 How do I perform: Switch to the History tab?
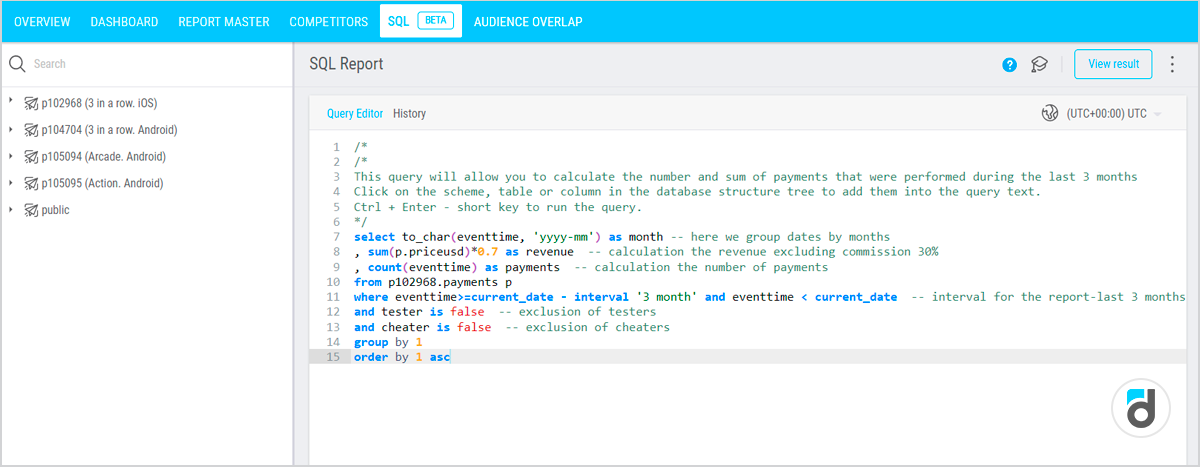409,114
